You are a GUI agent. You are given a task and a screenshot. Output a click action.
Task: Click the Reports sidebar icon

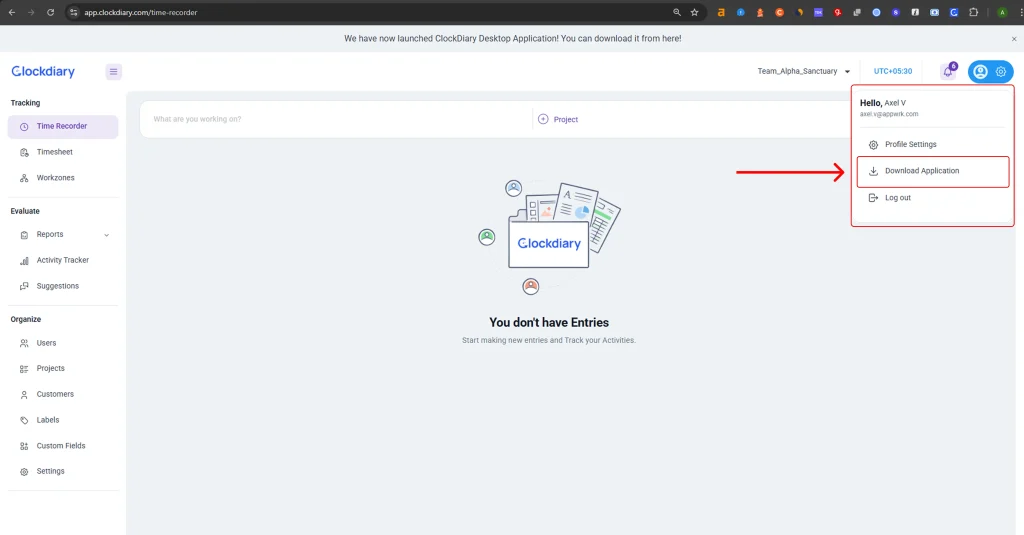24,235
